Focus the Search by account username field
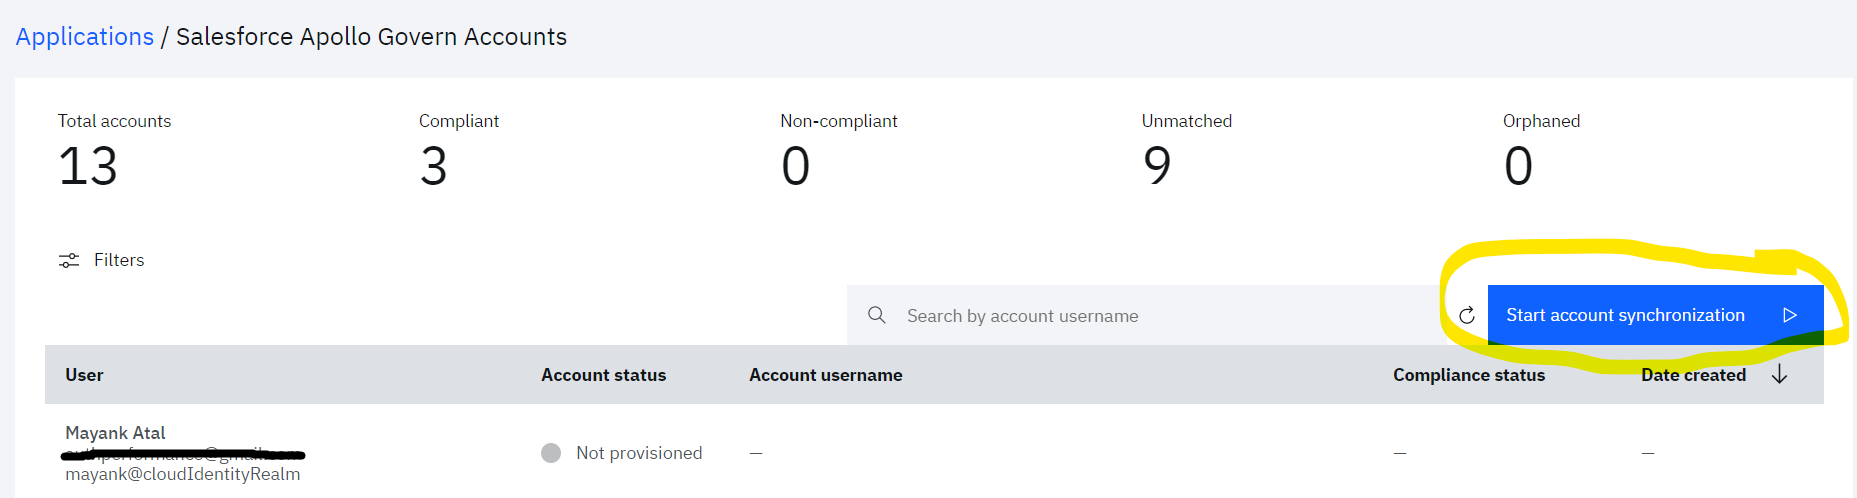The width and height of the screenshot is (1857, 498). click(1146, 315)
